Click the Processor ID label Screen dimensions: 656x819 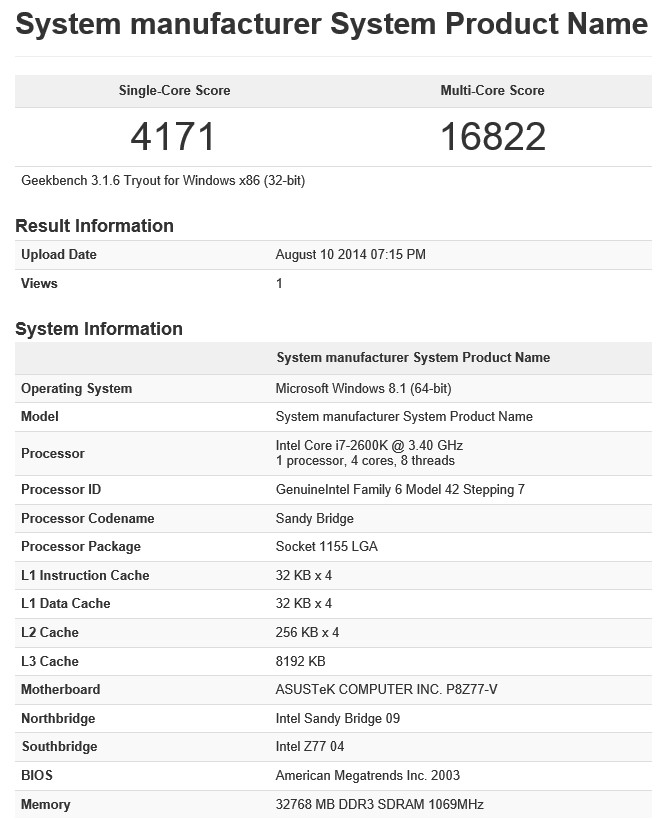tap(61, 489)
